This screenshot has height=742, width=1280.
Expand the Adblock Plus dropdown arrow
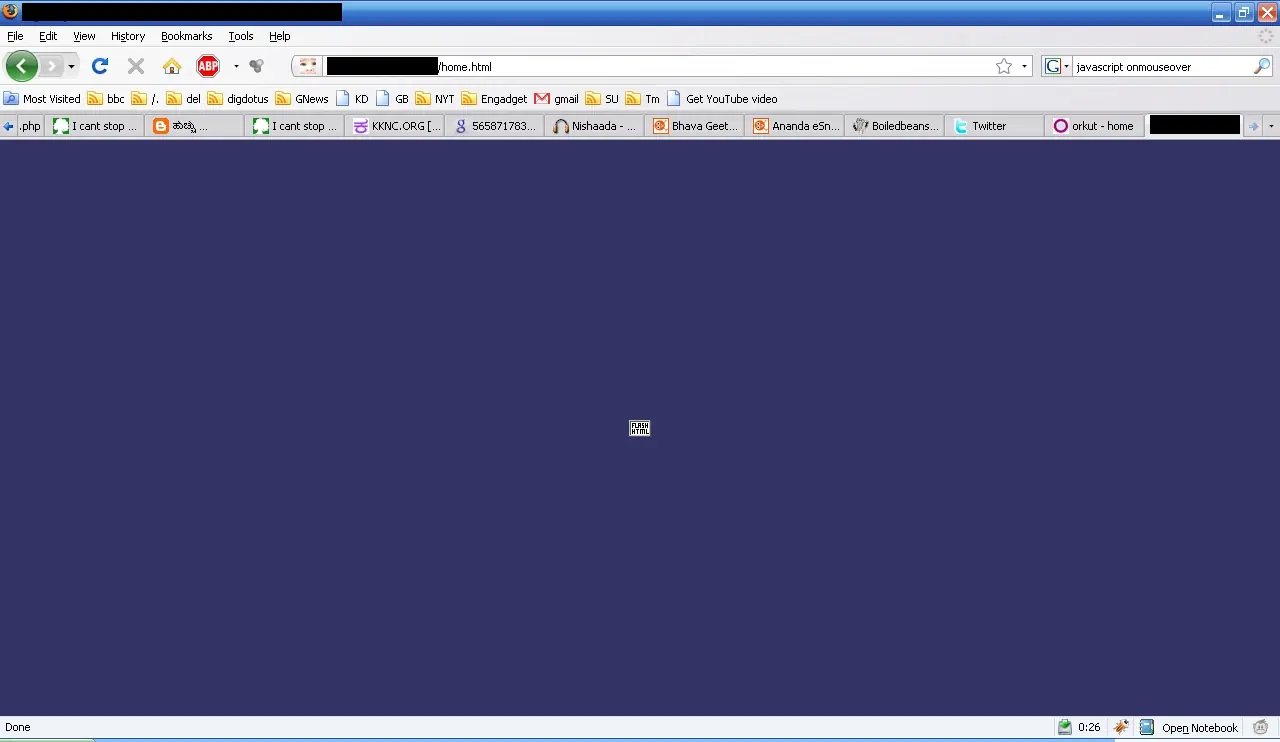pyautogui.click(x=236, y=67)
